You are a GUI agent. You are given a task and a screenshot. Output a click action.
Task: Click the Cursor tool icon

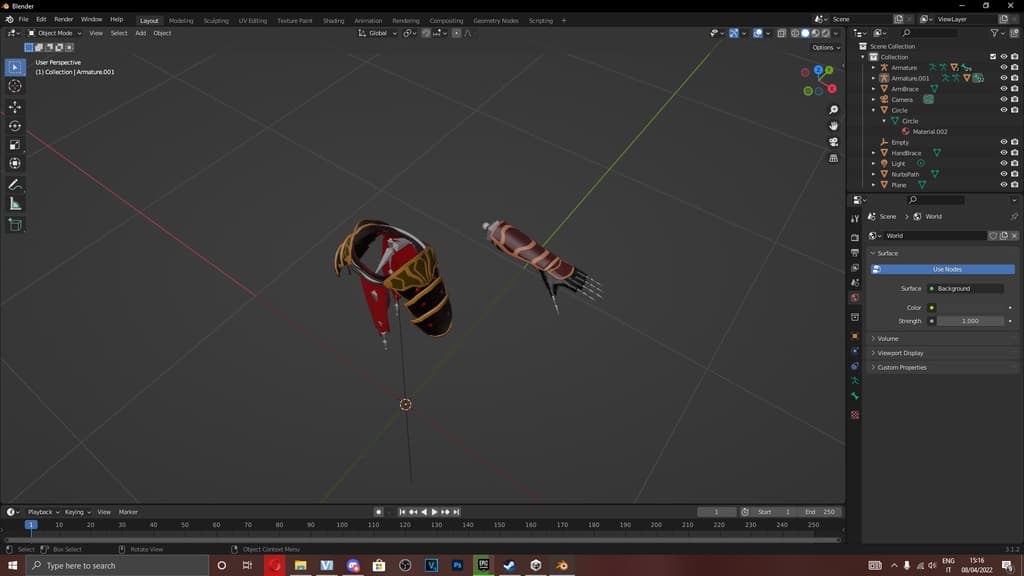[x=15, y=86]
